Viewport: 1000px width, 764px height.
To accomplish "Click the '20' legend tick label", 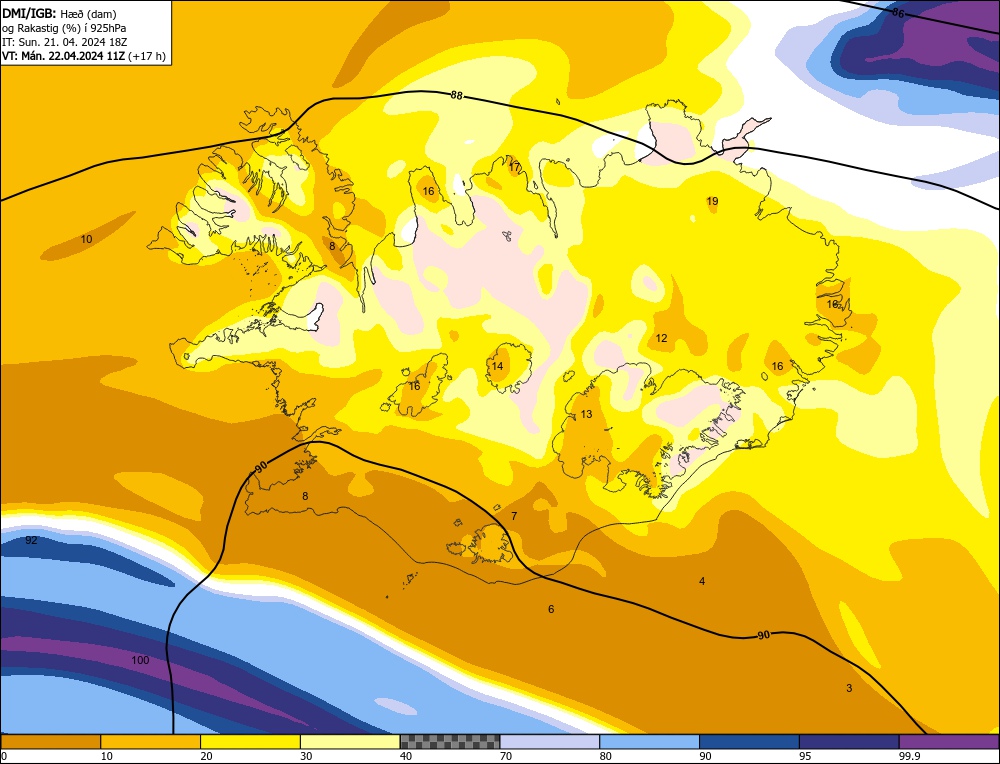I will (x=207, y=756).
